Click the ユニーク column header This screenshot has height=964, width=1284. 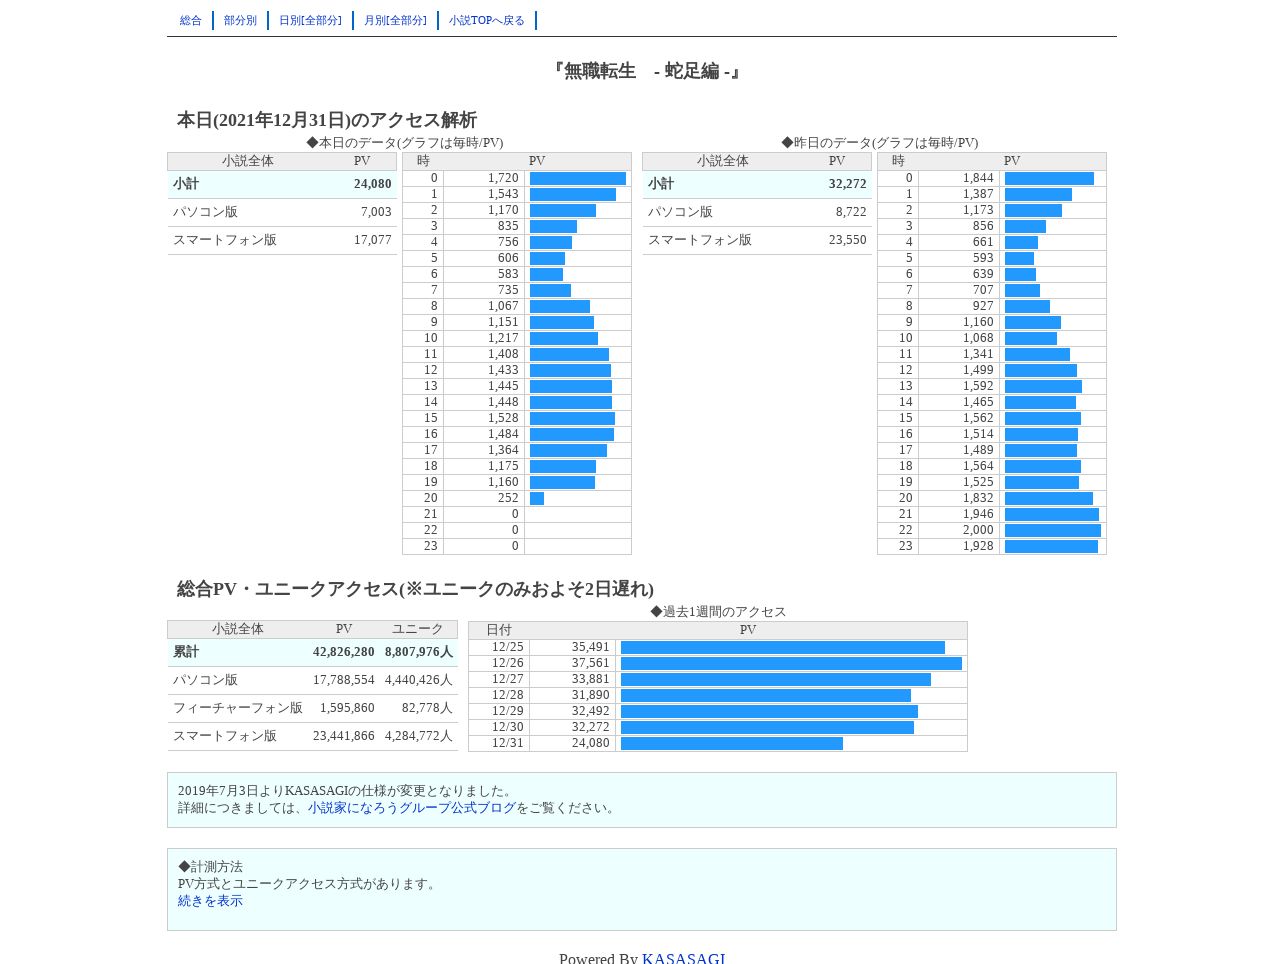point(417,629)
